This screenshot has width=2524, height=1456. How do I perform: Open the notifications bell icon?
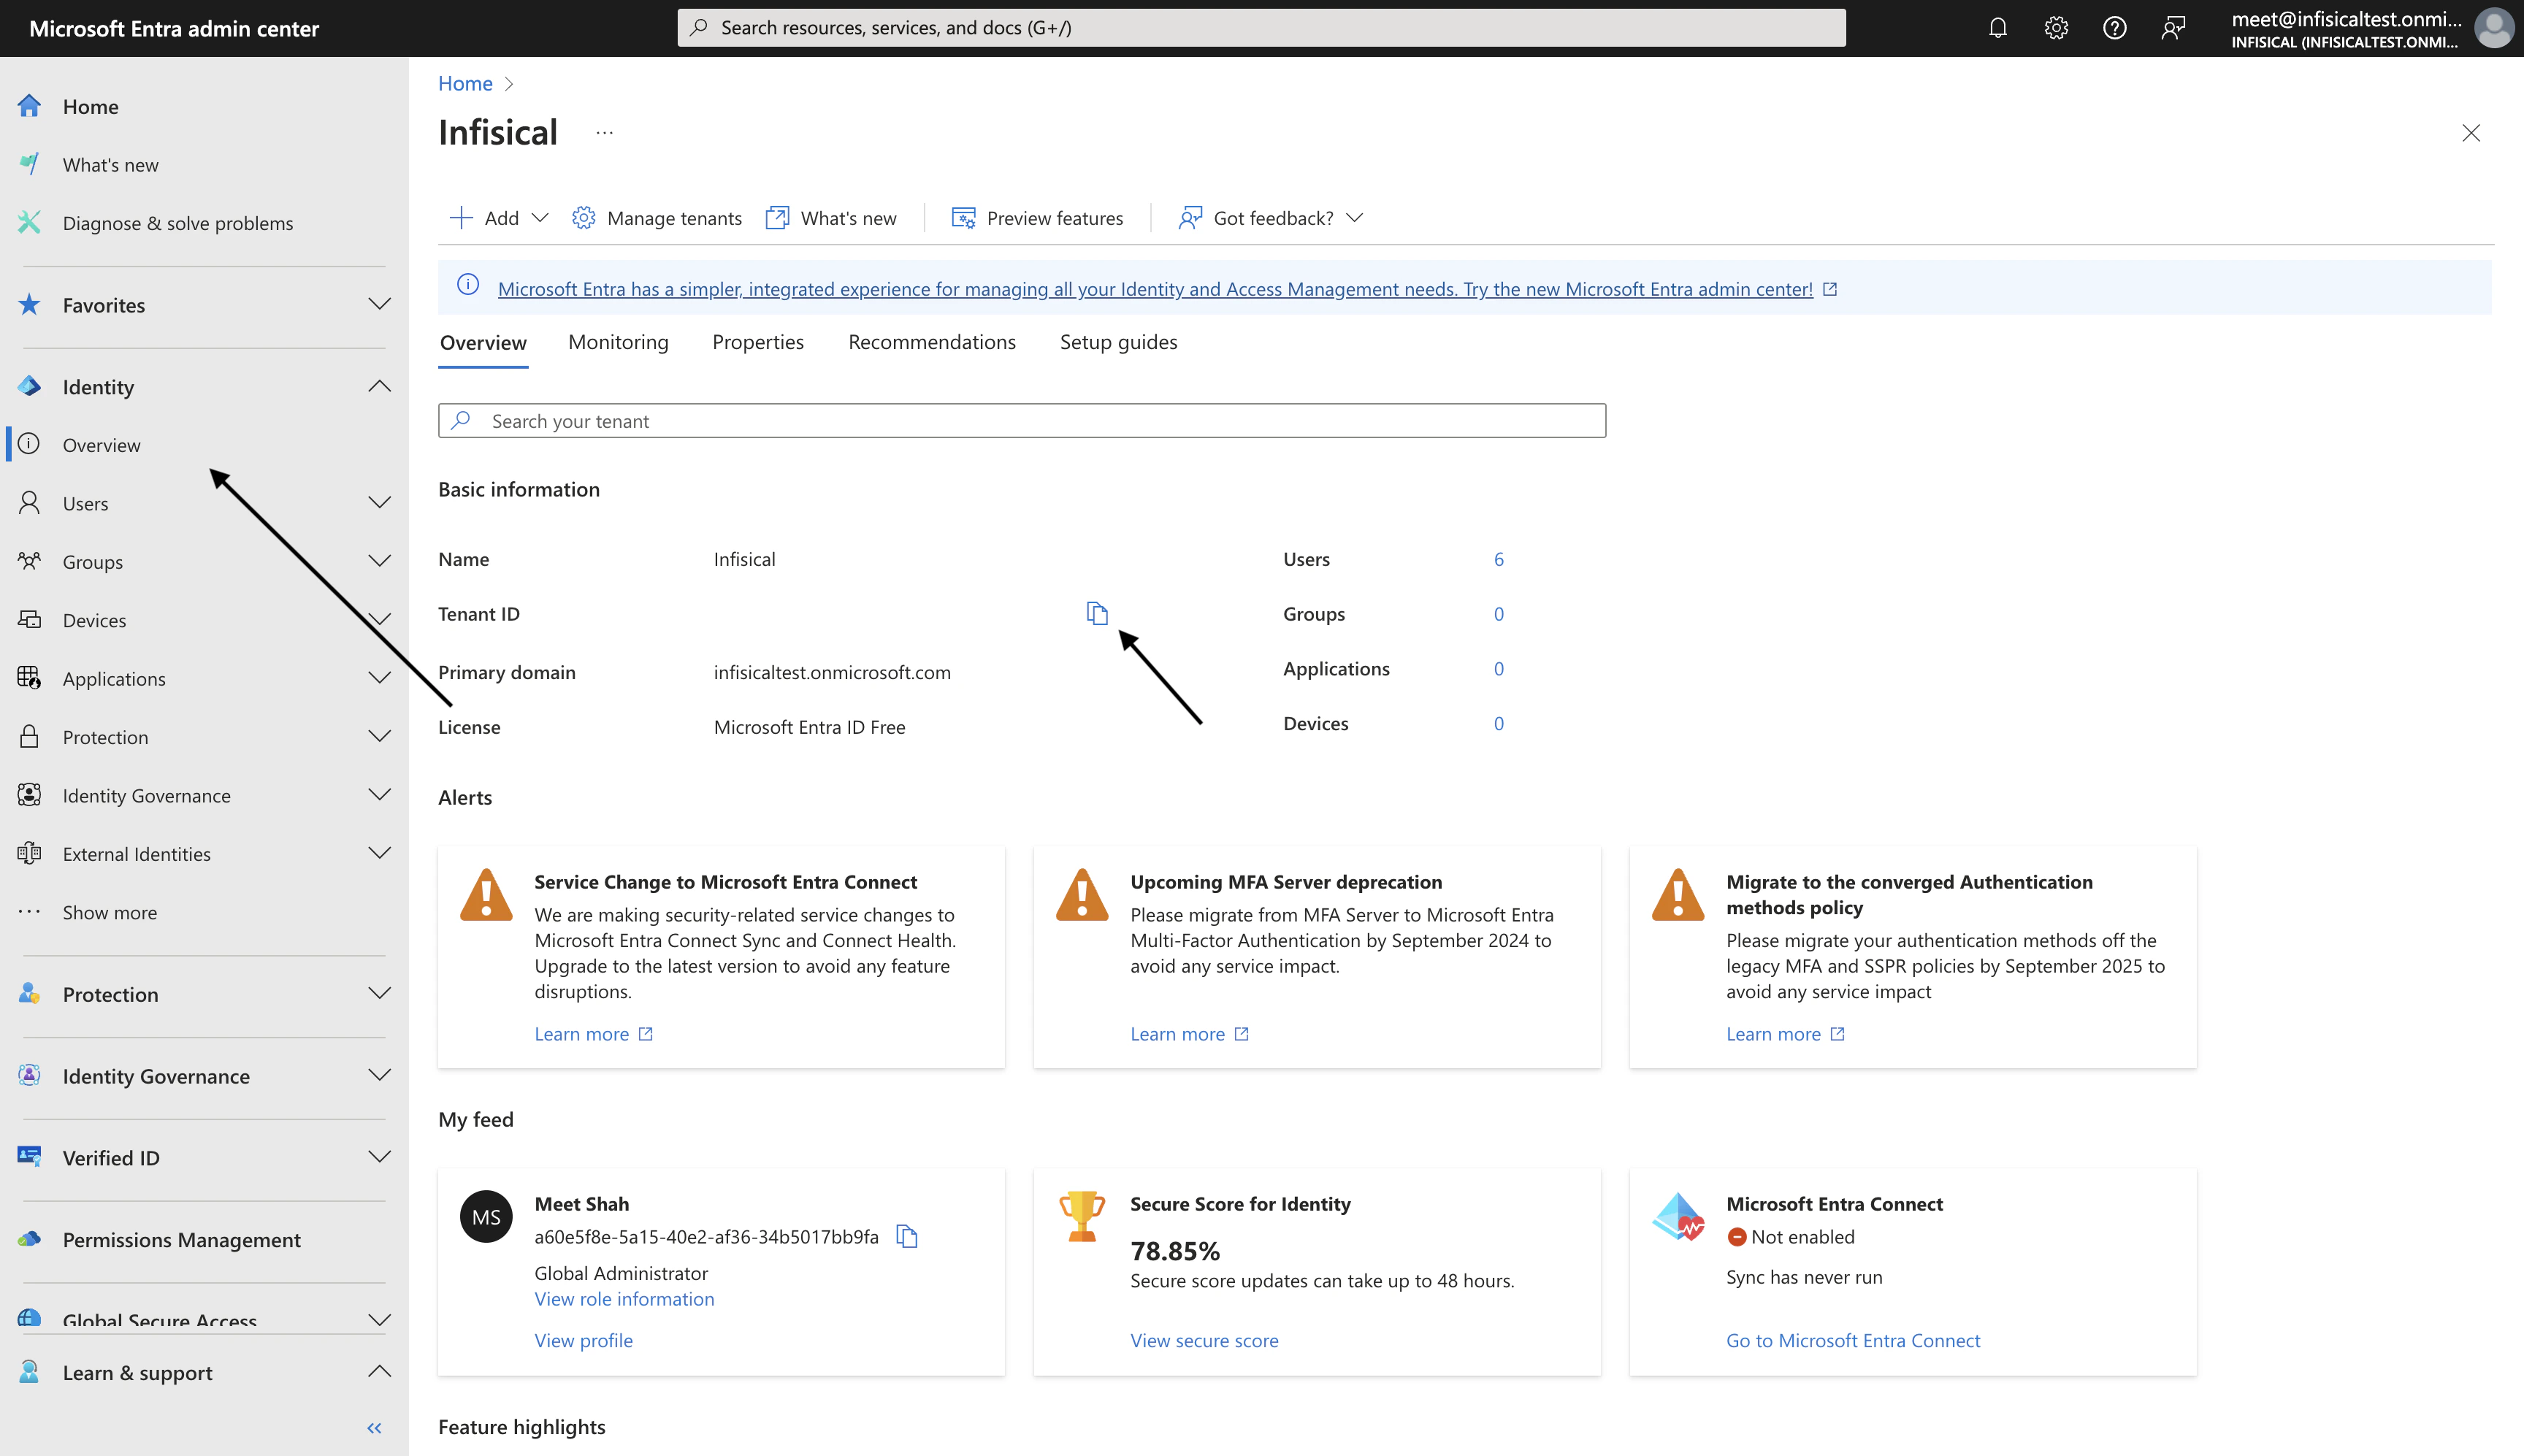1997,28
